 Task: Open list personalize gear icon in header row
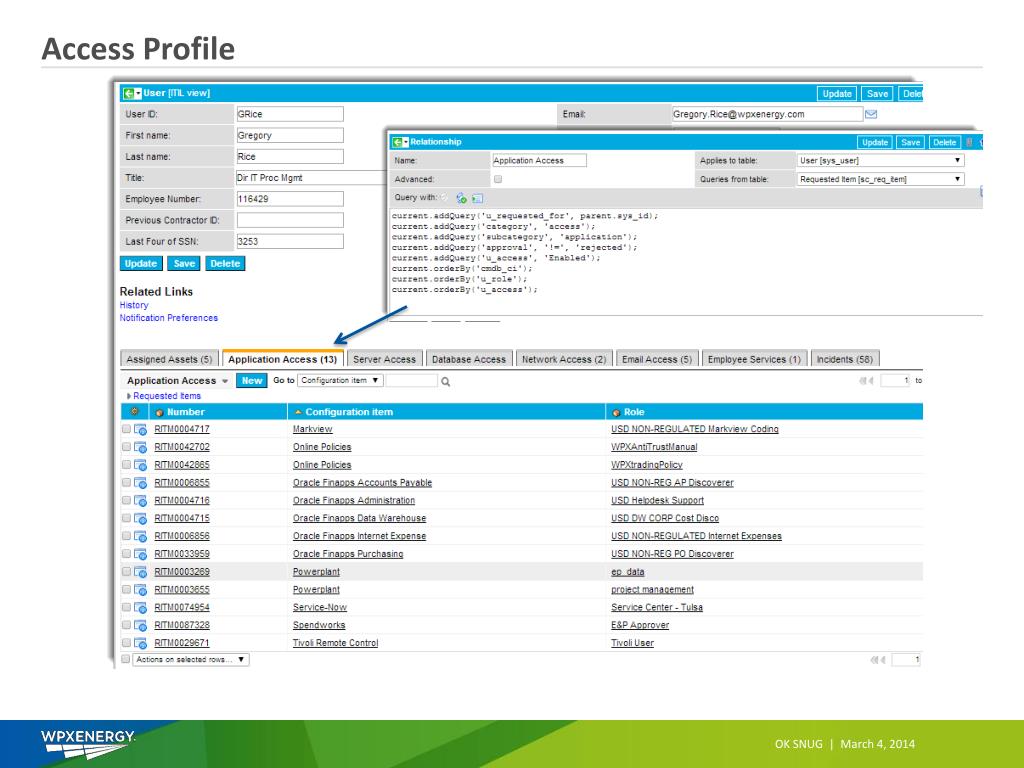coord(135,411)
